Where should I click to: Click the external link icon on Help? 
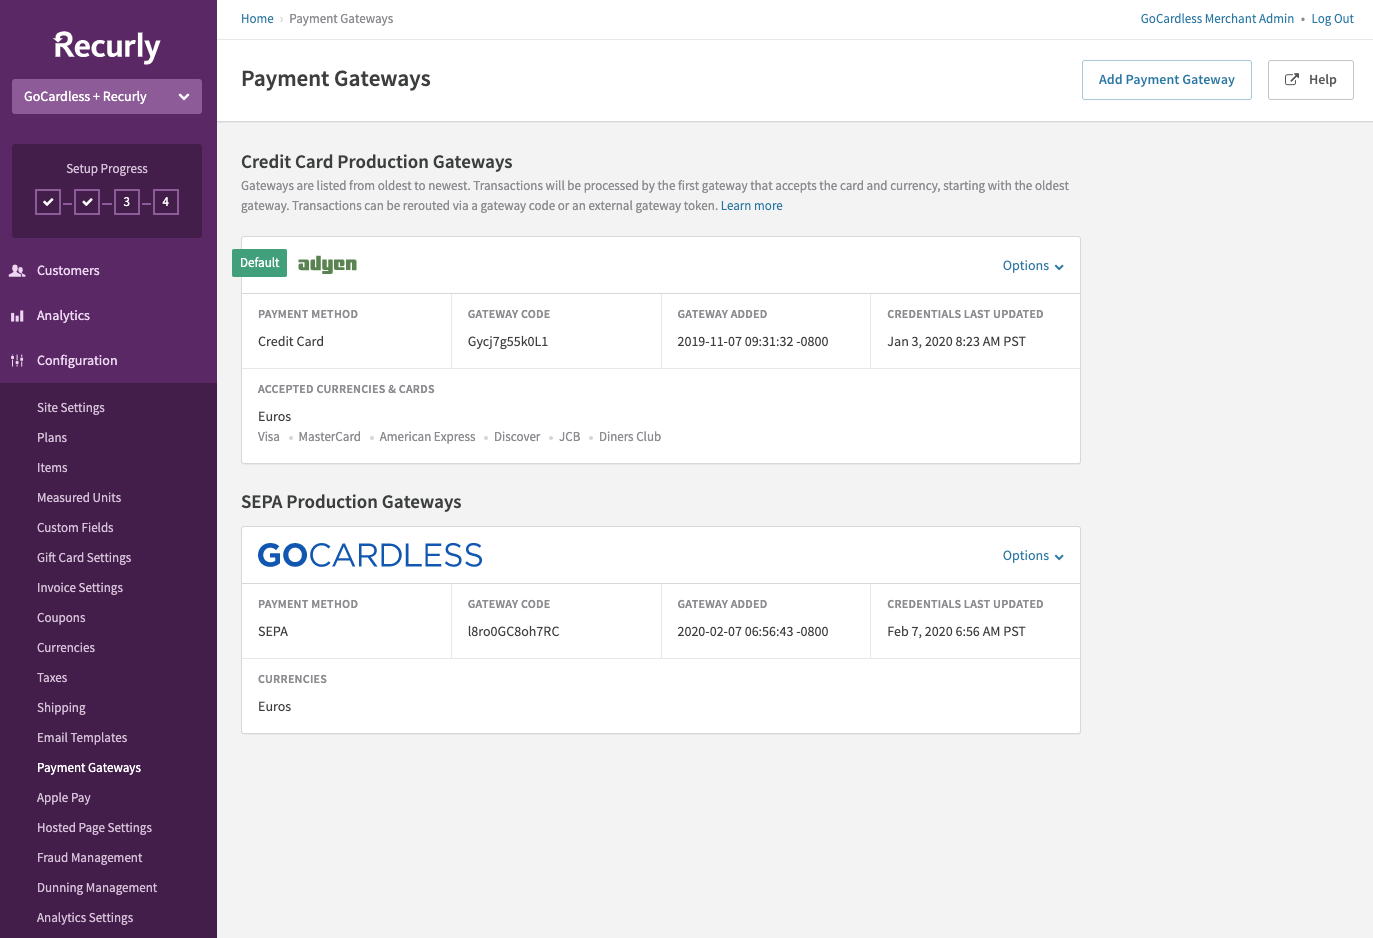coord(1292,80)
